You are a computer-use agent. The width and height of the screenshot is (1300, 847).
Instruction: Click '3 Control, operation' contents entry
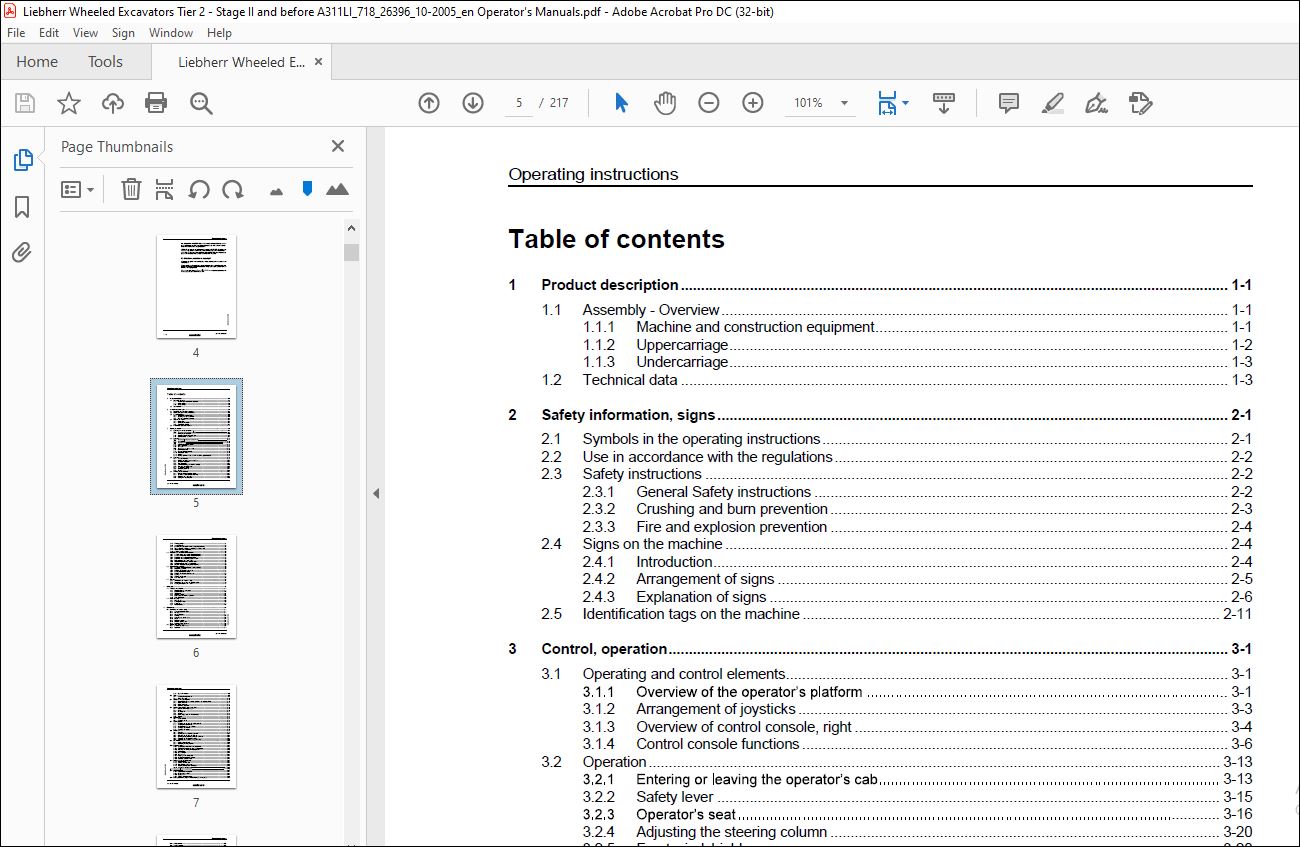pyautogui.click(x=880, y=649)
